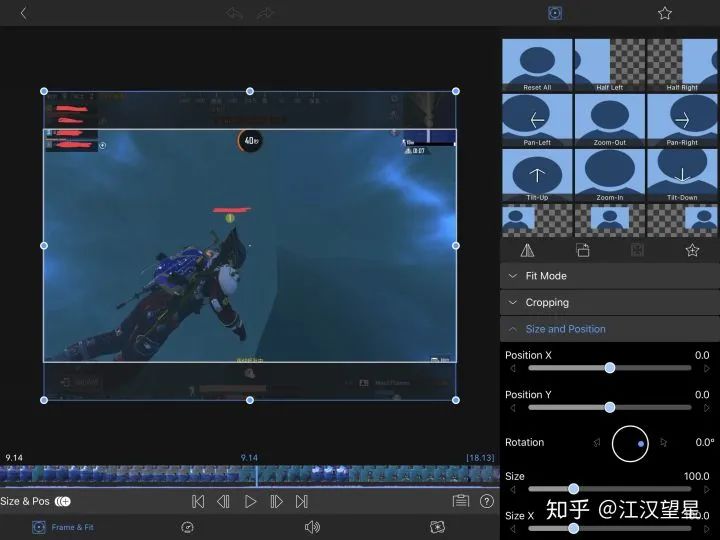Apply the Pan-Right preset
Image resolution: width=720 pixels, height=540 pixels.
[x=682, y=120]
